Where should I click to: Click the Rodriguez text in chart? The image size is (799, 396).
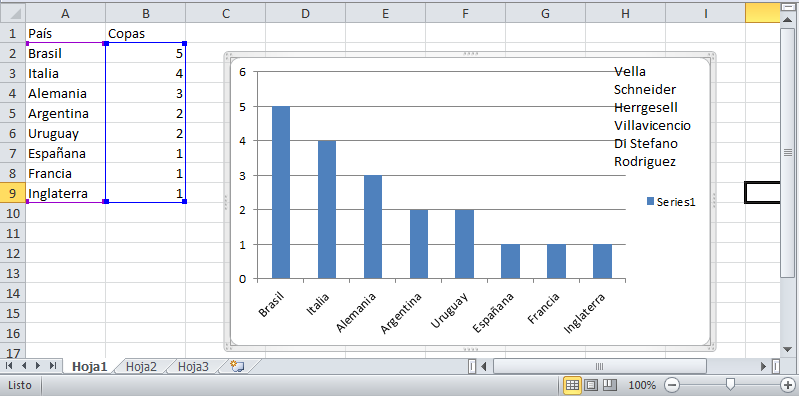pyautogui.click(x=645, y=162)
